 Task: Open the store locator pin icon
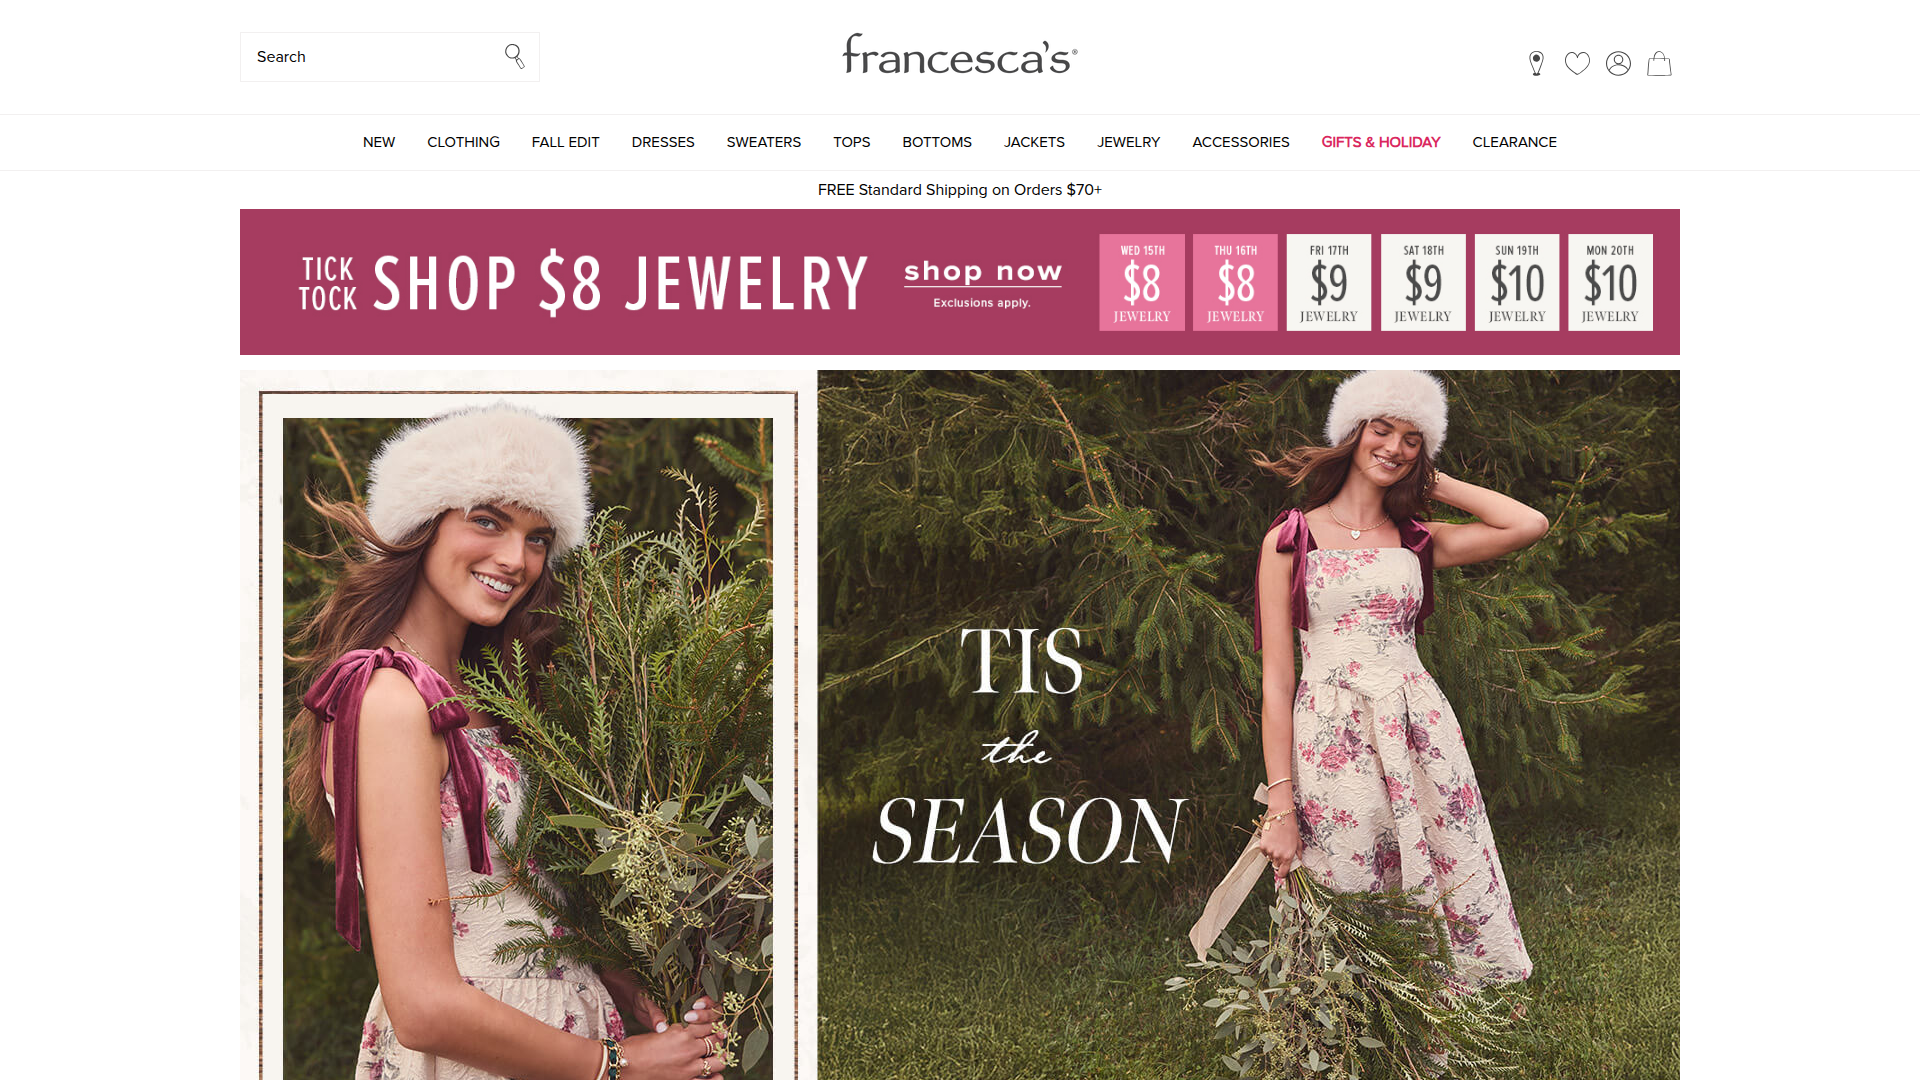click(x=1537, y=63)
